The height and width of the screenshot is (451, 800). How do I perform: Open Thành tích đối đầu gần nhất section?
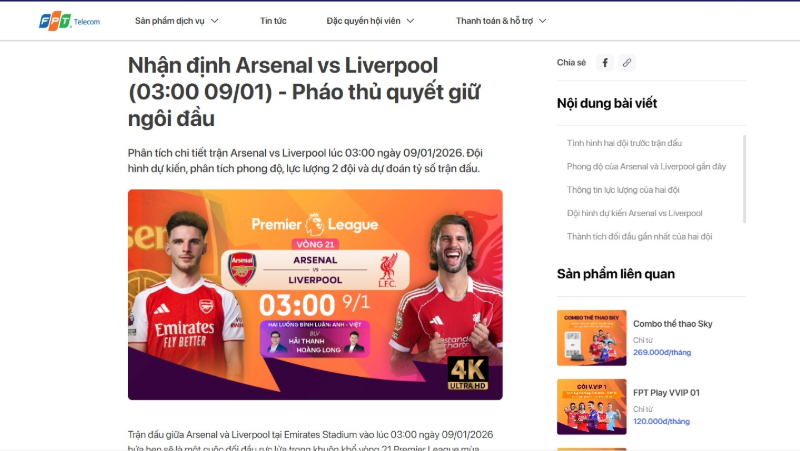[x=639, y=237]
